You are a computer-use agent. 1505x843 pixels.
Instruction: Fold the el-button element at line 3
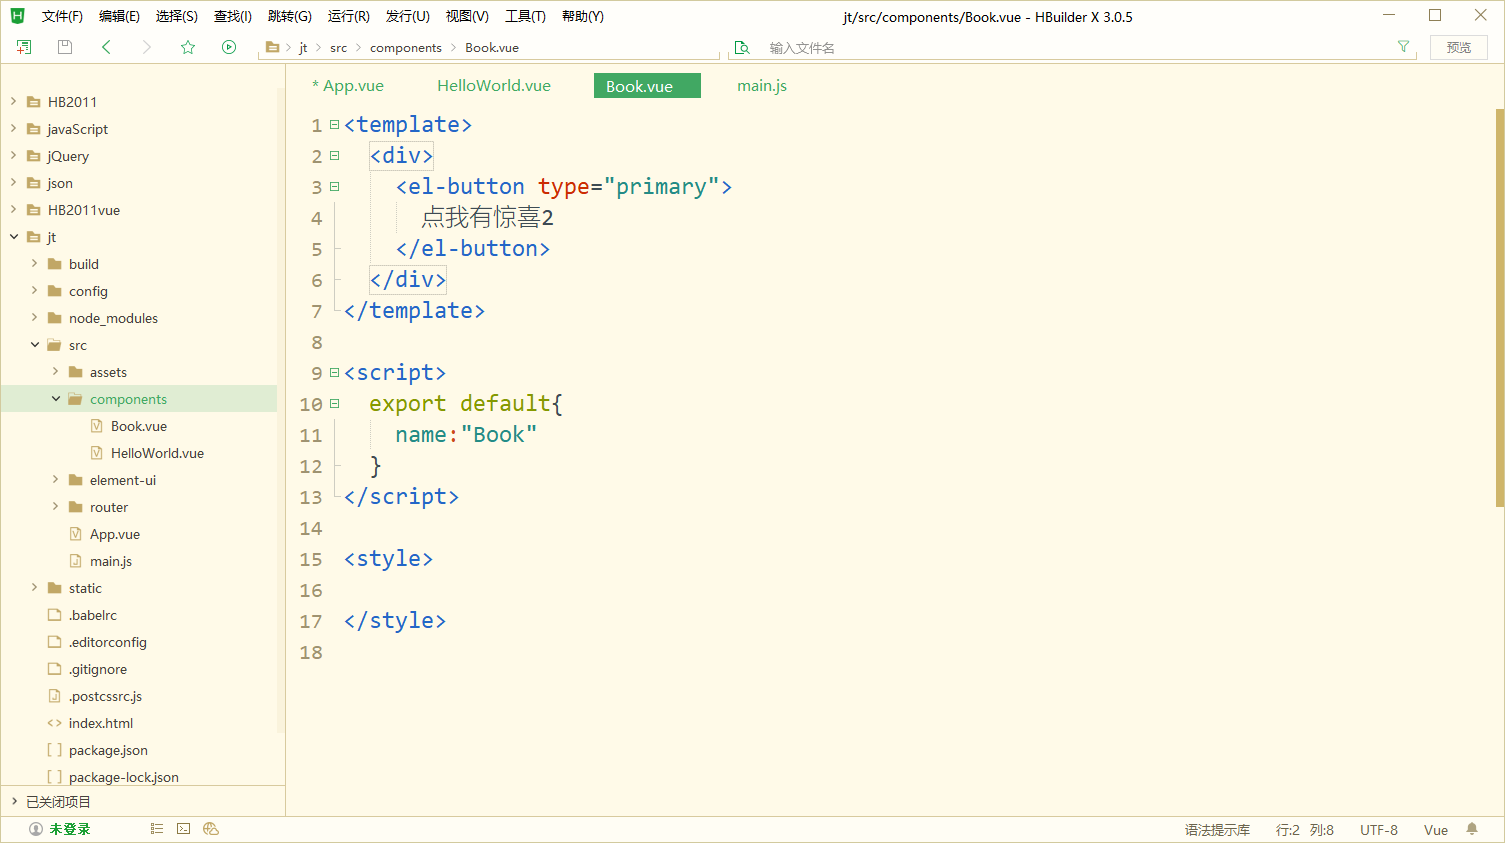point(334,186)
